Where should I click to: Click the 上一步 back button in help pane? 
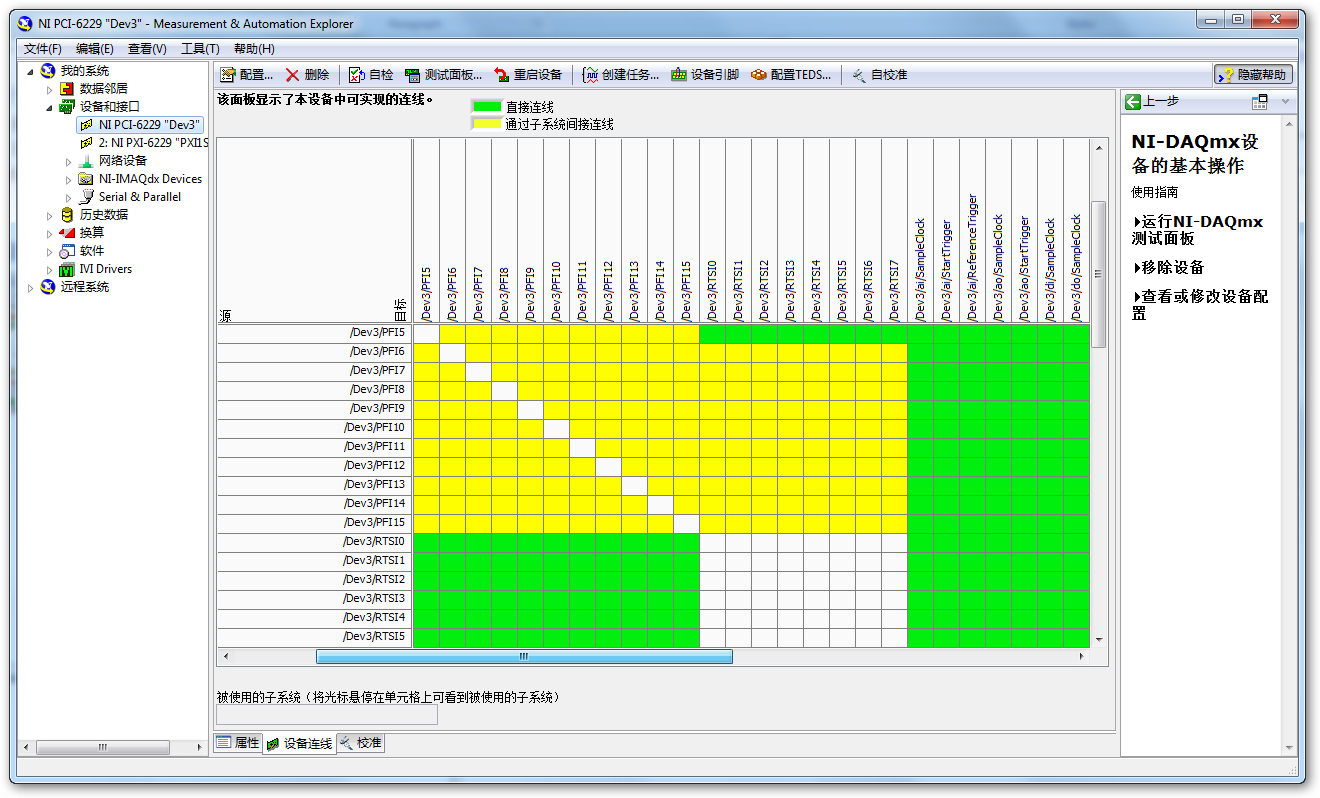(1153, 102)
